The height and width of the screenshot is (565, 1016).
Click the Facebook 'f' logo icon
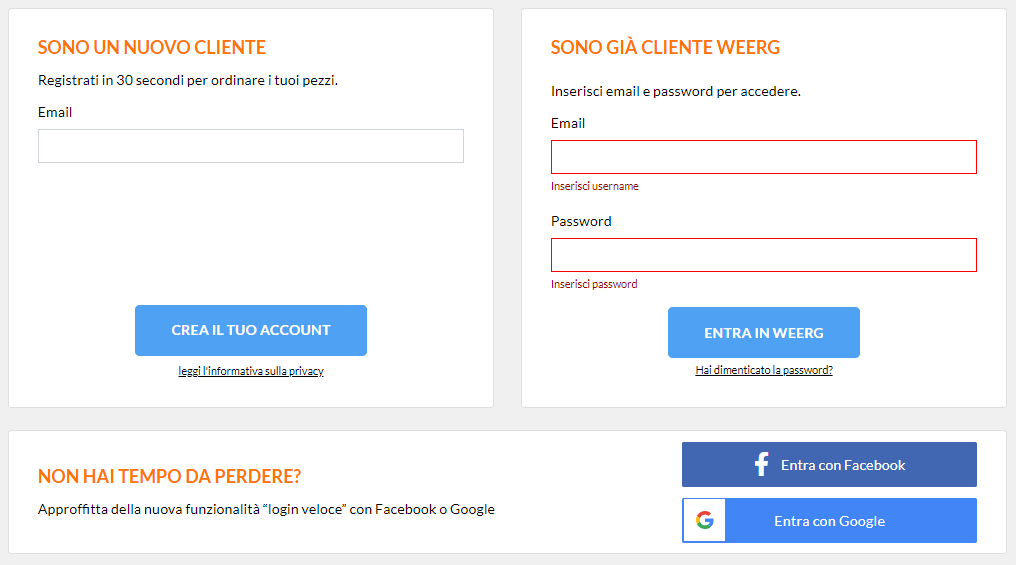761,465
